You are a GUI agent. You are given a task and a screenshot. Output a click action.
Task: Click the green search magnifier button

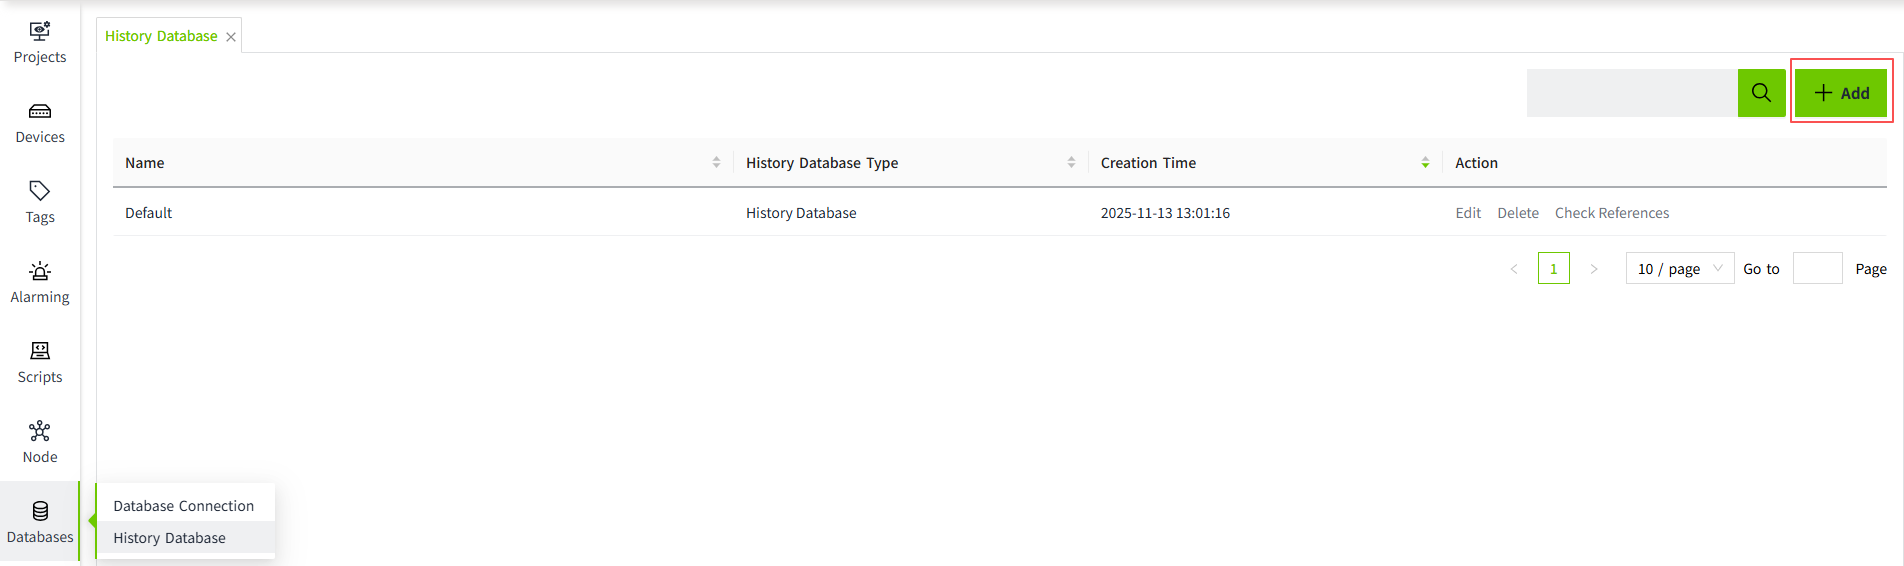click(x=1761, y=93)
